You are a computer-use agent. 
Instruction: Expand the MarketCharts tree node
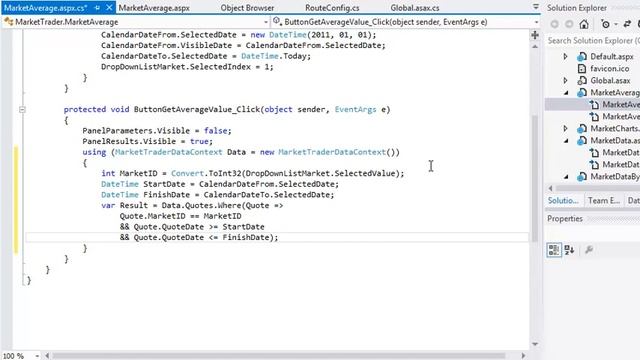[x=566, y=129]
